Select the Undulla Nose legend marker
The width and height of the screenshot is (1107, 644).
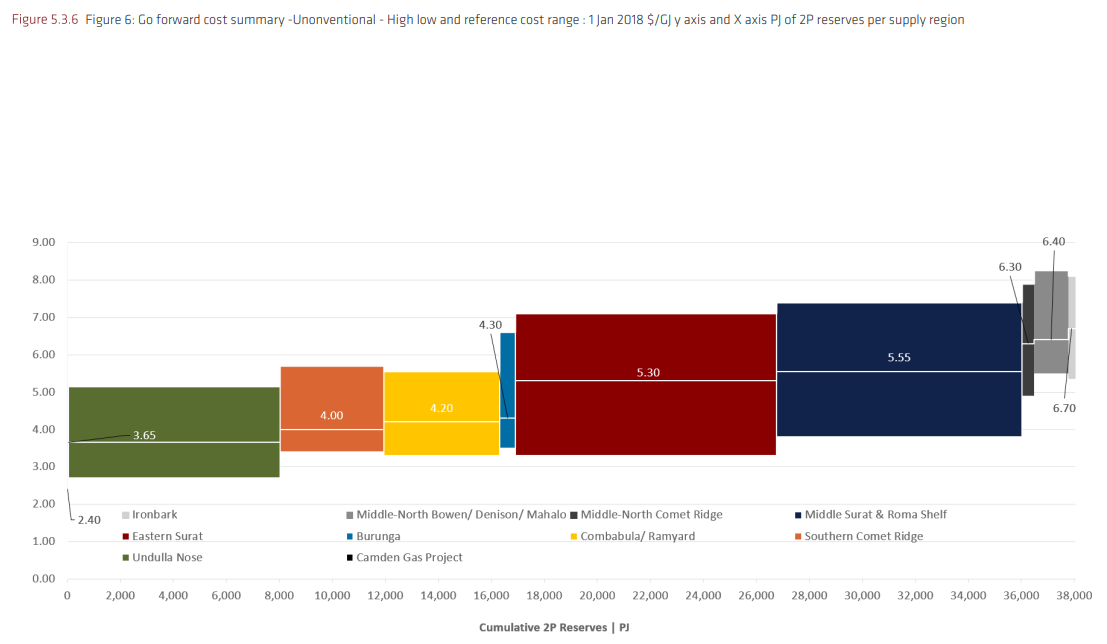(x=126, y=558)
